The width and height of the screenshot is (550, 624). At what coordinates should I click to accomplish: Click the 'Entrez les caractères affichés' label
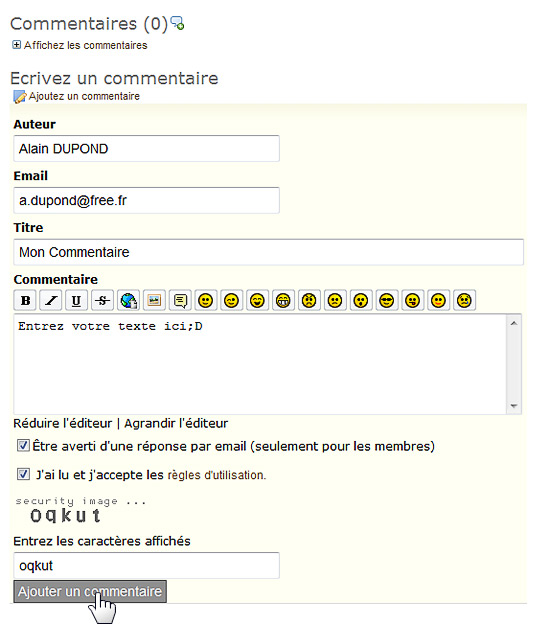102,541
